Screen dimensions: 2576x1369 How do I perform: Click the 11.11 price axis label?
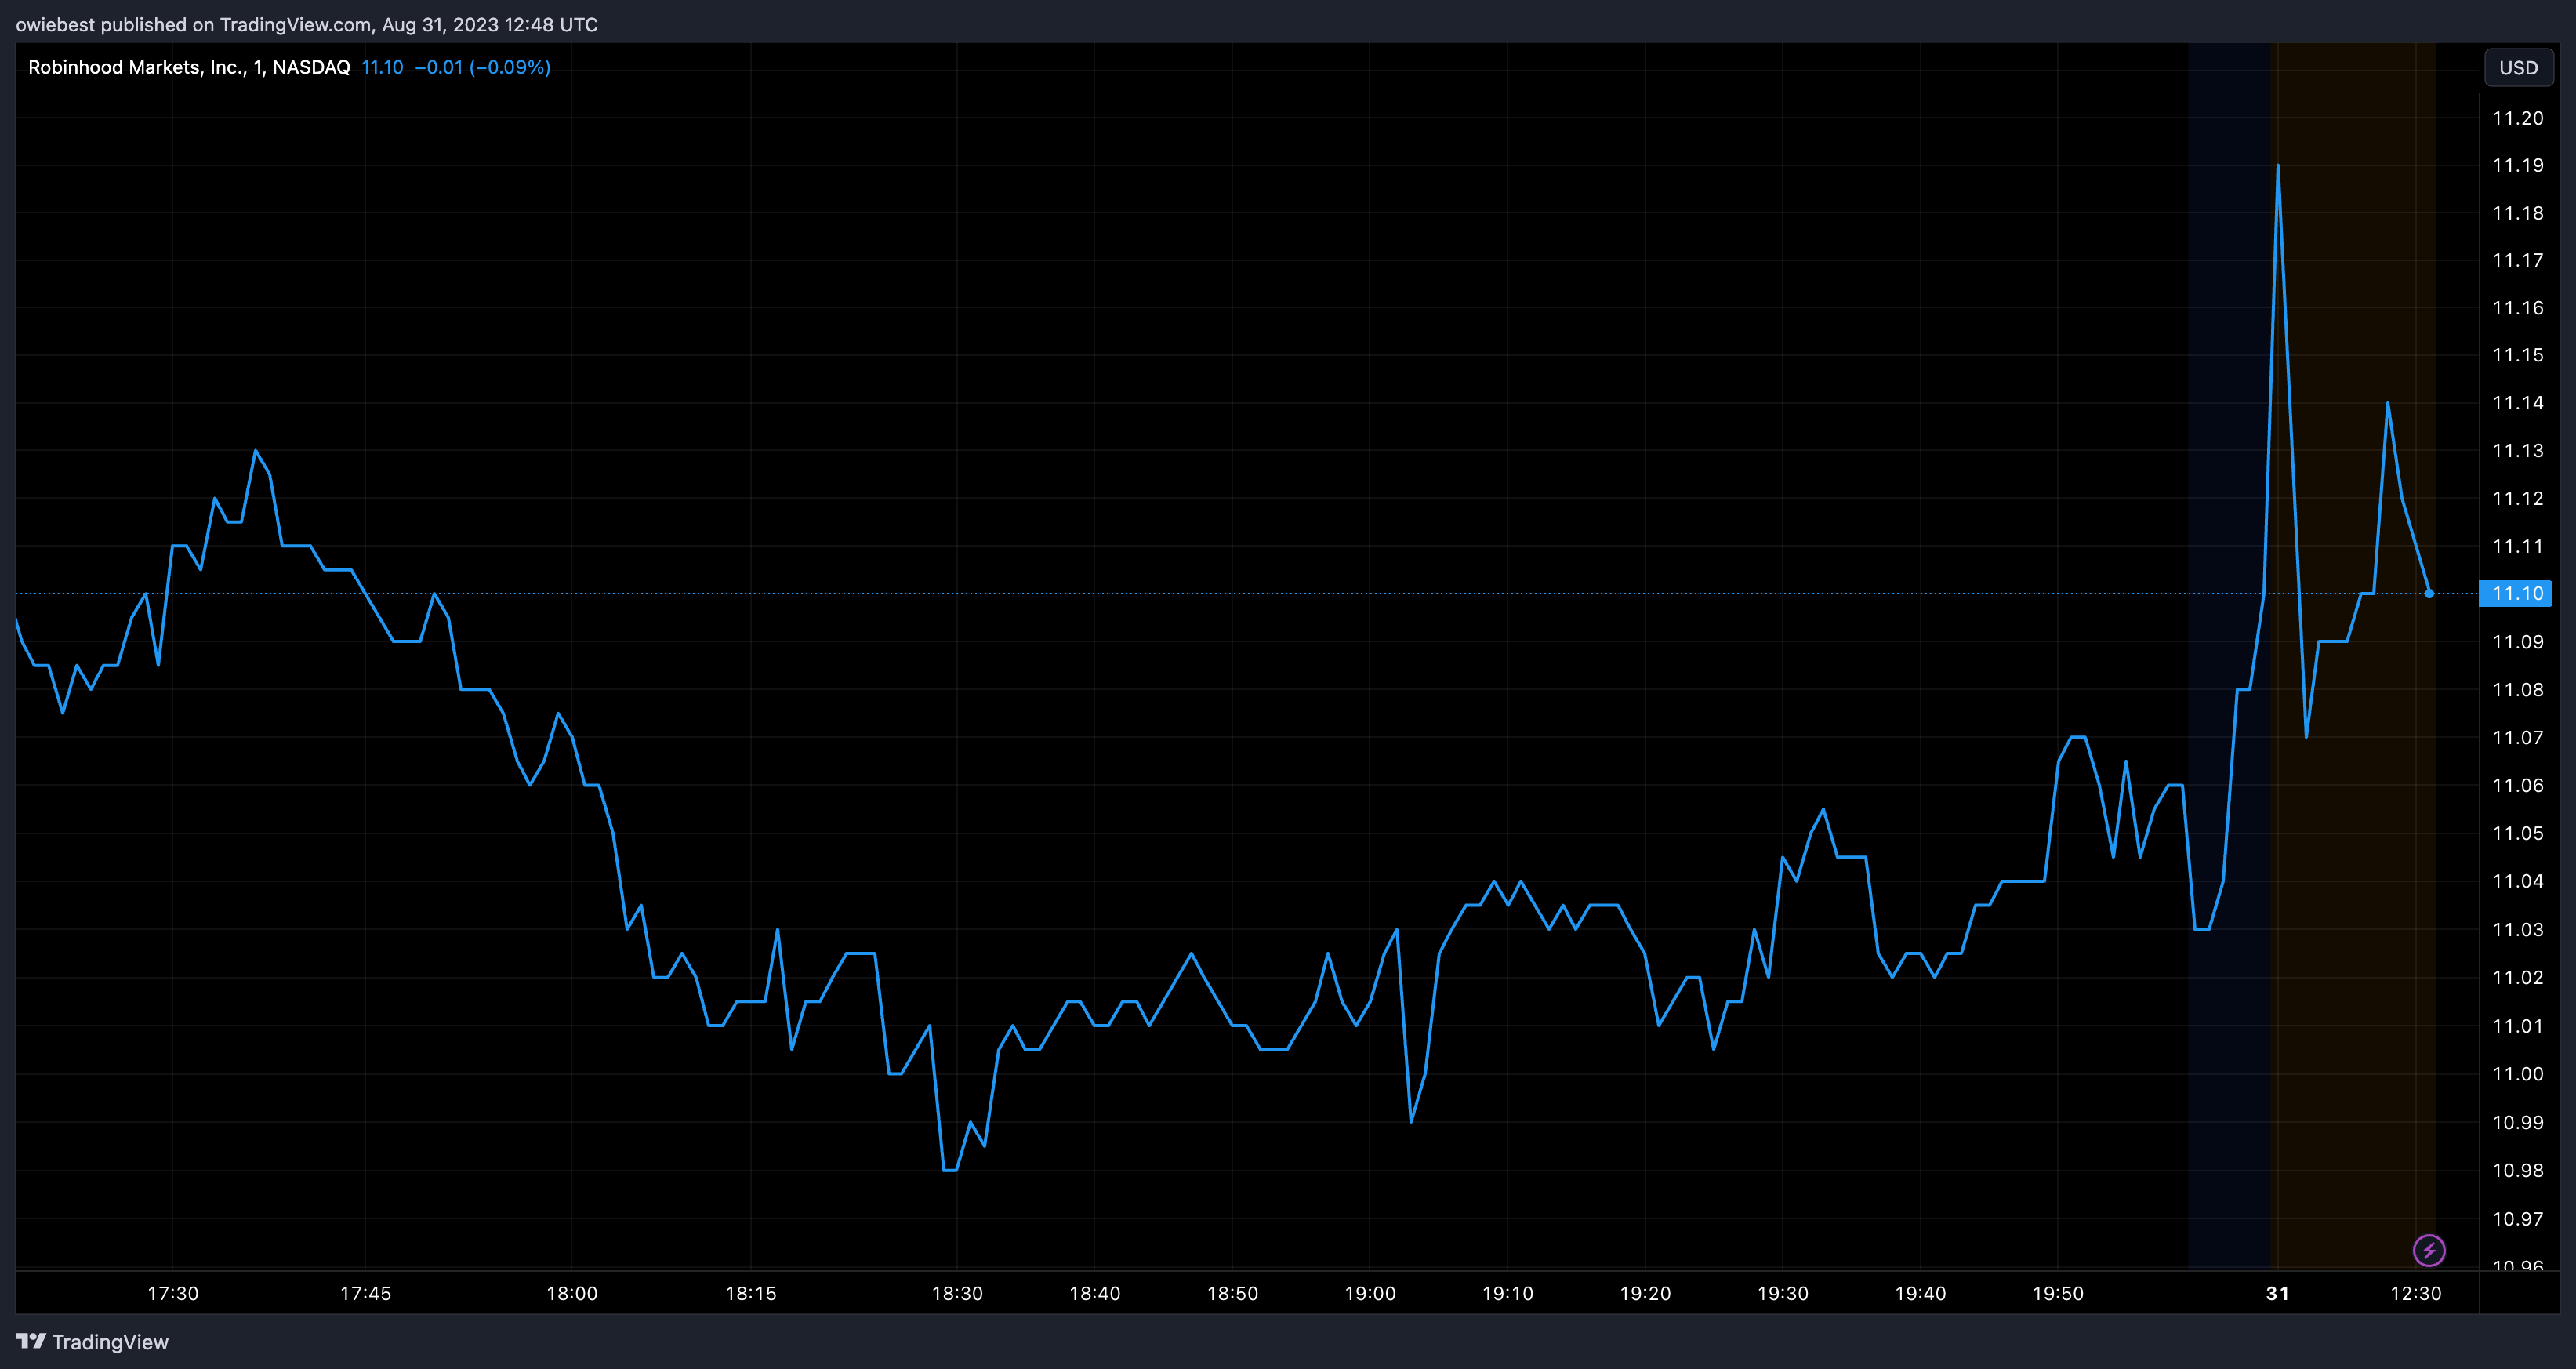[x=2518, y=546]
